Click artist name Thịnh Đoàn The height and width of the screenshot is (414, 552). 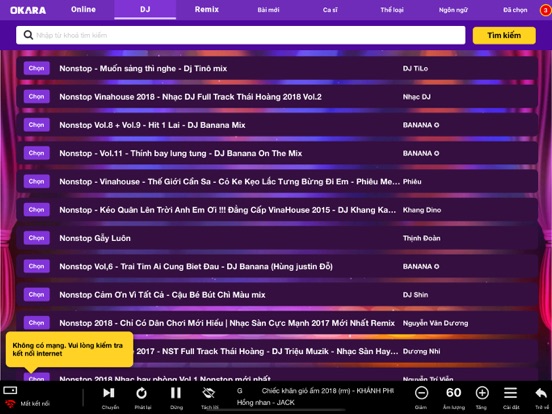[421, 238]
